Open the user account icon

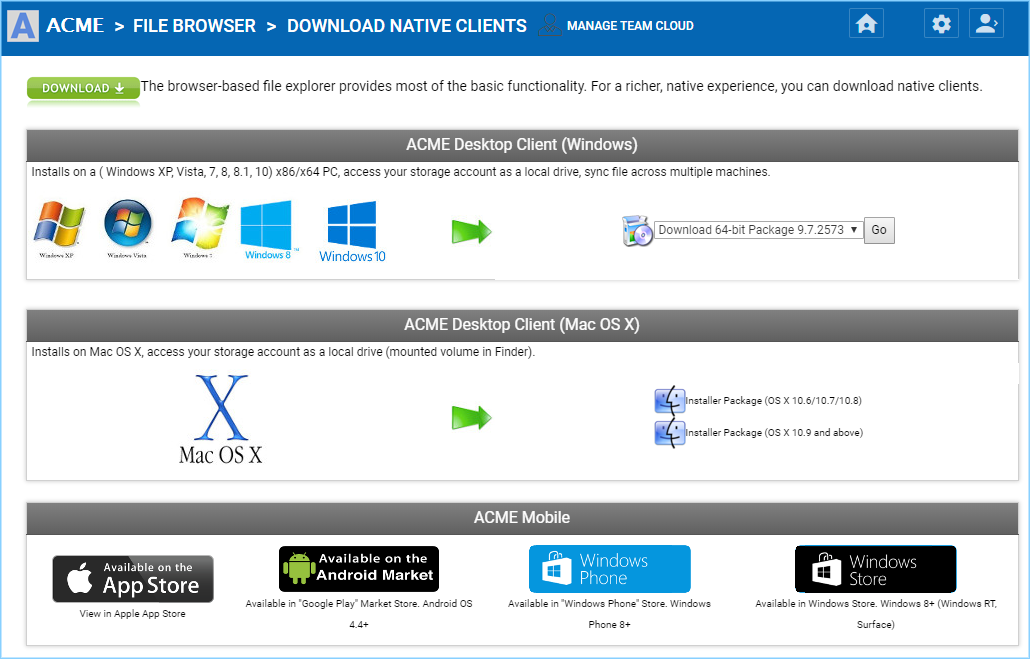point(986,24)
